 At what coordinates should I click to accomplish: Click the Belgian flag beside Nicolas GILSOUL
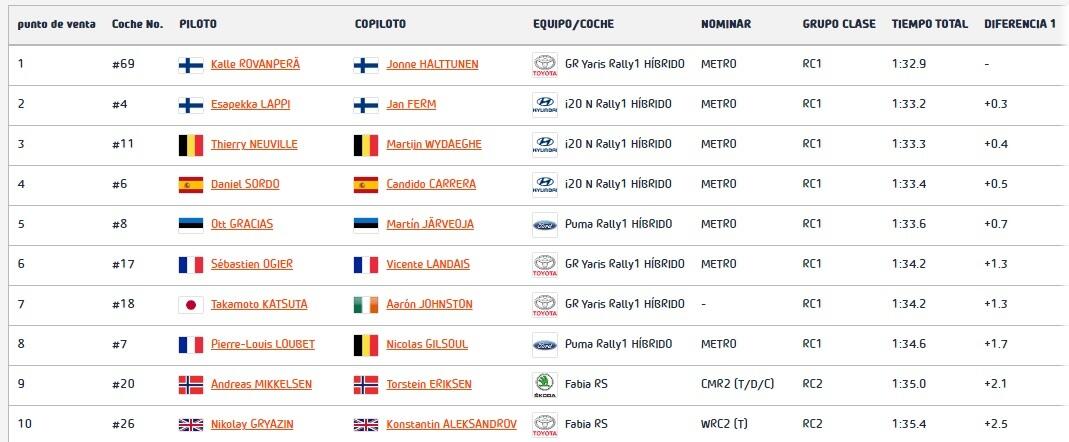click(366, 345)
